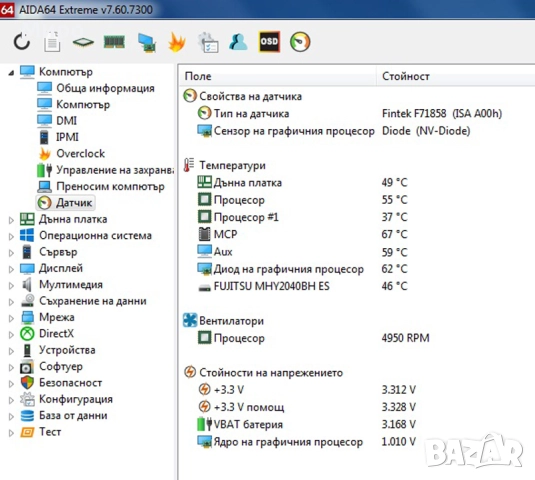Click the Безопасност tree category

[61, 383]
